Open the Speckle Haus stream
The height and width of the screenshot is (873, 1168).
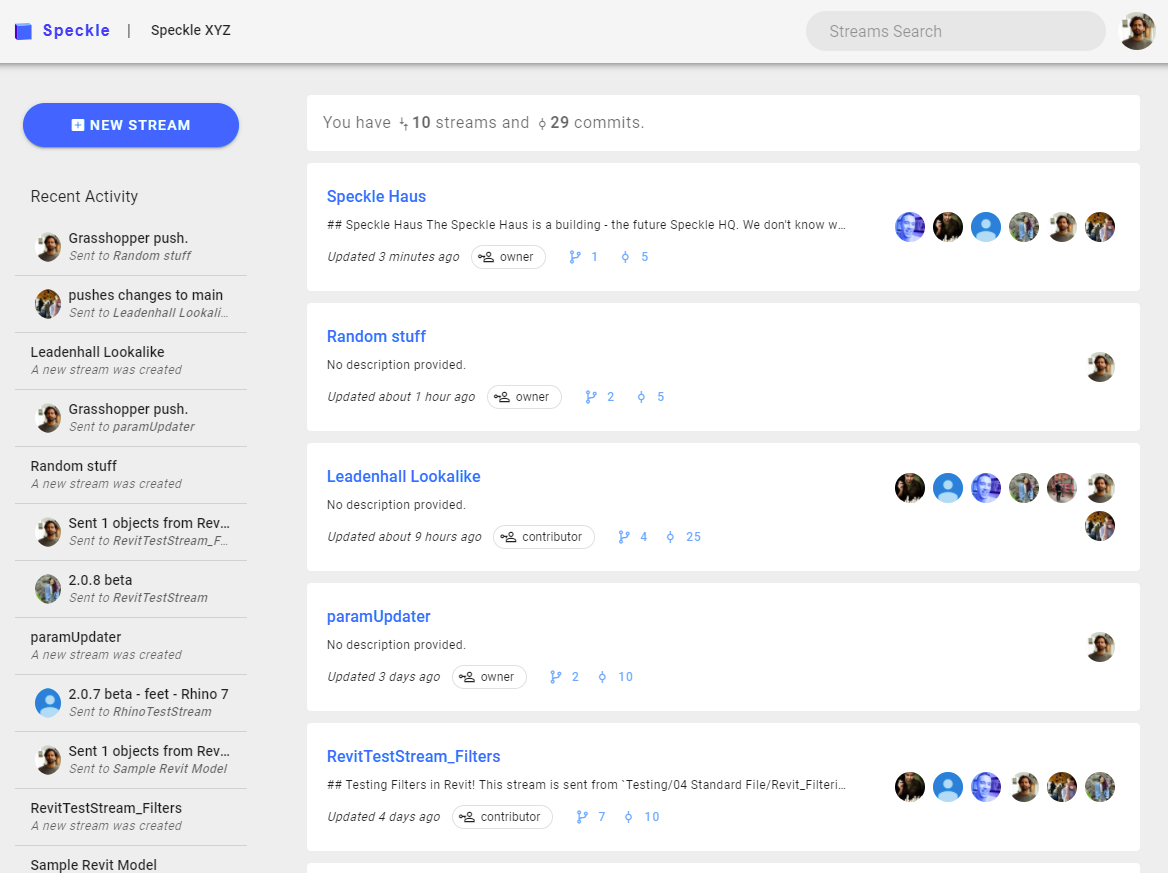pos(376,196)
